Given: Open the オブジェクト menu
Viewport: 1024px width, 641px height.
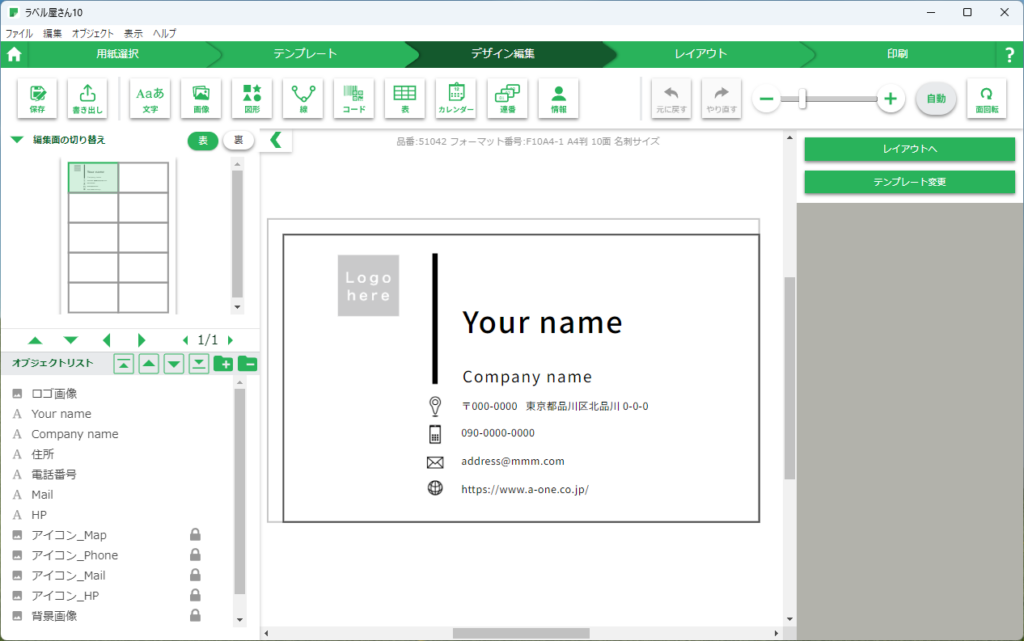Looking at the screenshot, I should pyautogui.click(x=93, y=33).
